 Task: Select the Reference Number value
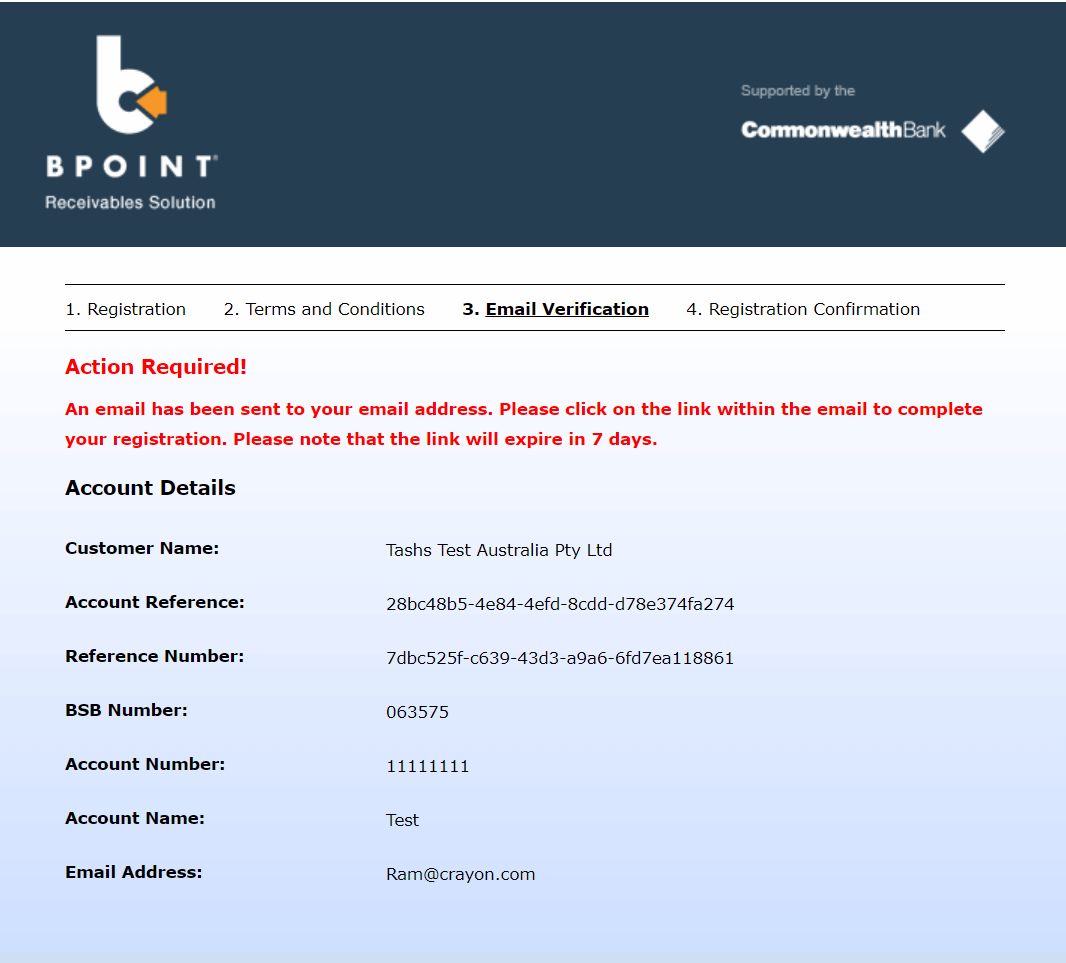click(560, 657)
